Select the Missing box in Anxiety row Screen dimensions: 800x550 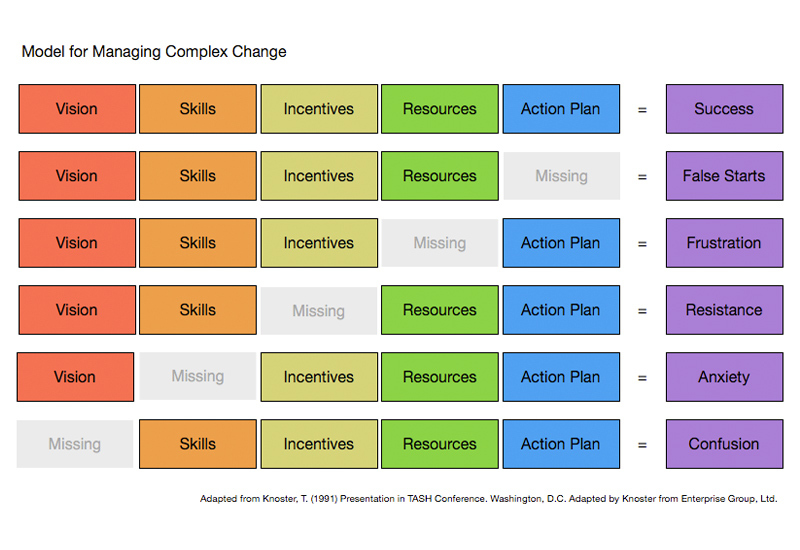[197, 377]
